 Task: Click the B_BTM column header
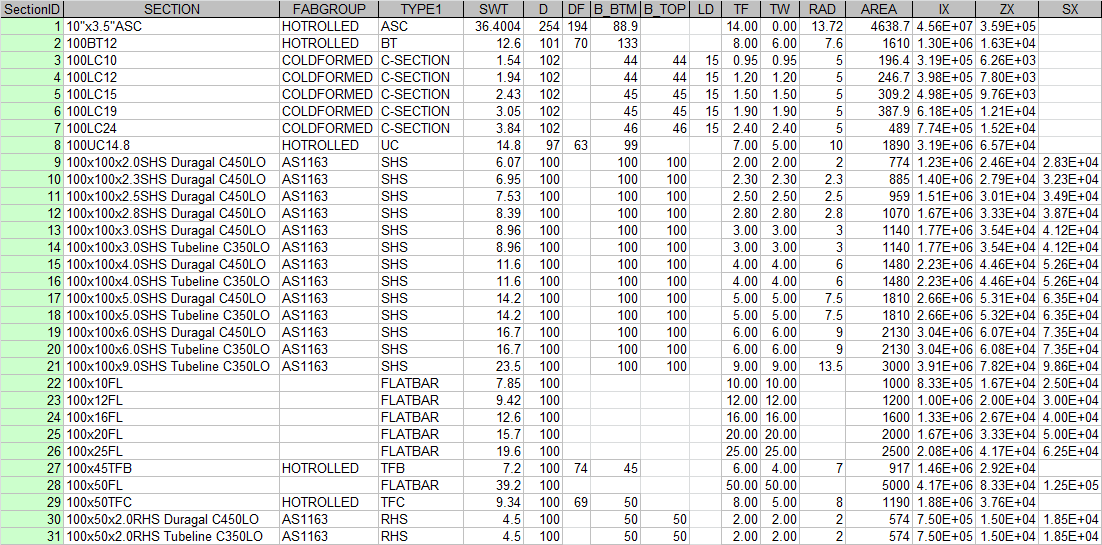click(616, 9)
